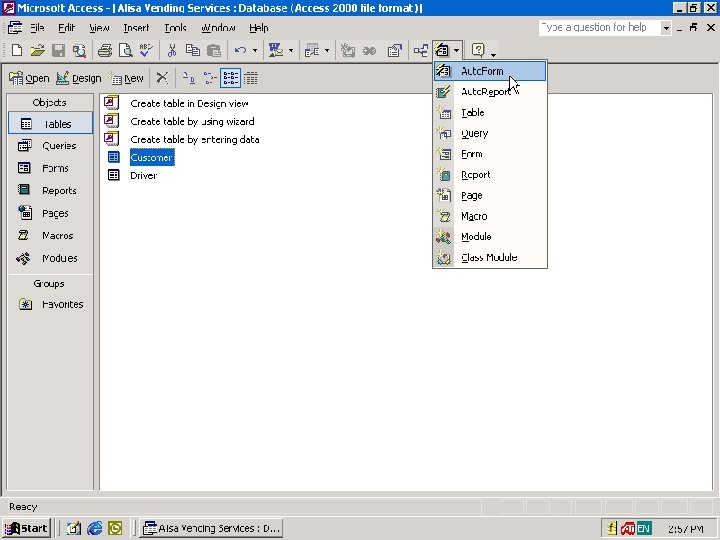
Task: Switch to Details view
Action: click(x=251, y=79)
